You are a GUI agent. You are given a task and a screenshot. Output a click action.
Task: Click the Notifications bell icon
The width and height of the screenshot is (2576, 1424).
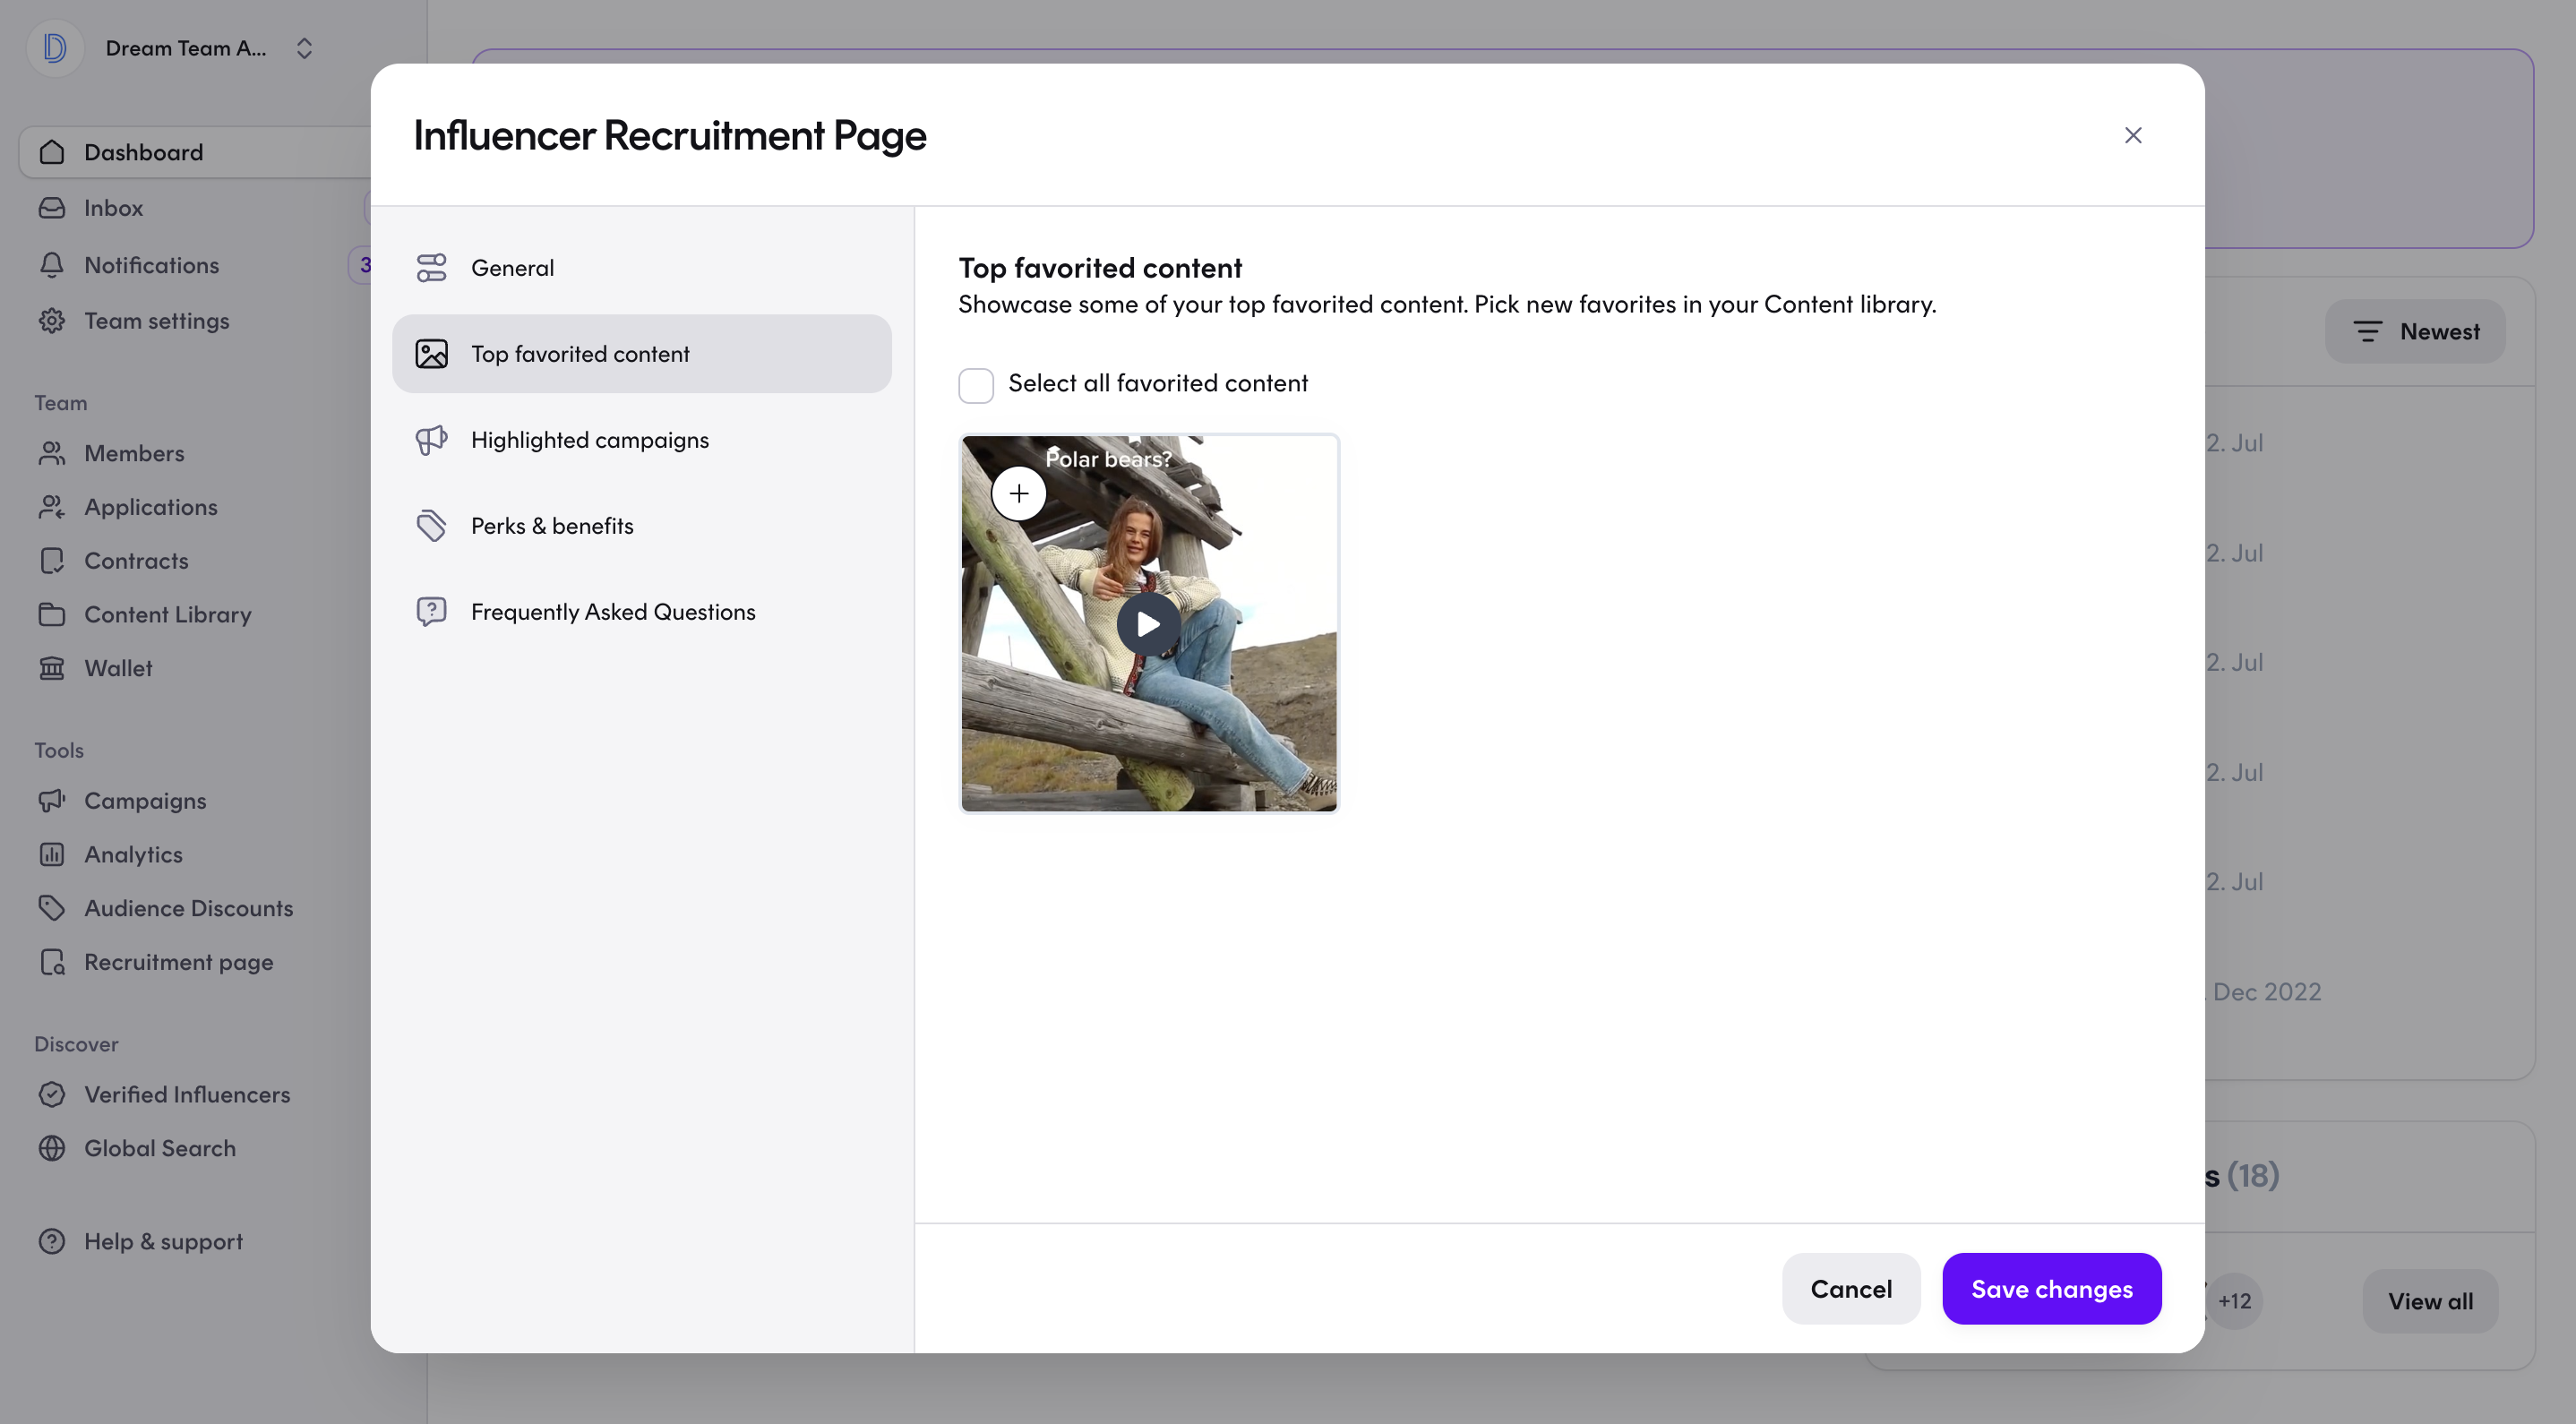point(52,265)
